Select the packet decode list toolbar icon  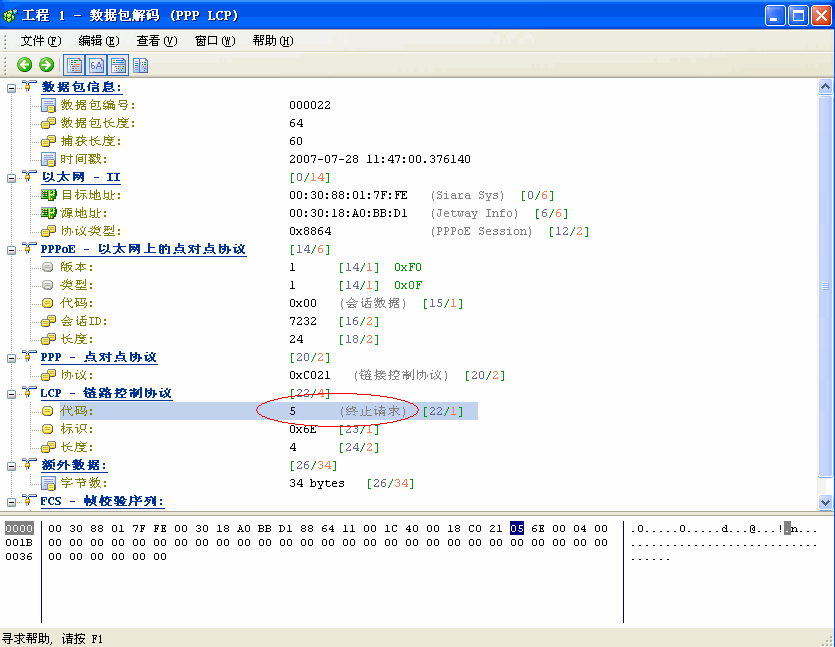pyautogui.click(x=74, y=64)
